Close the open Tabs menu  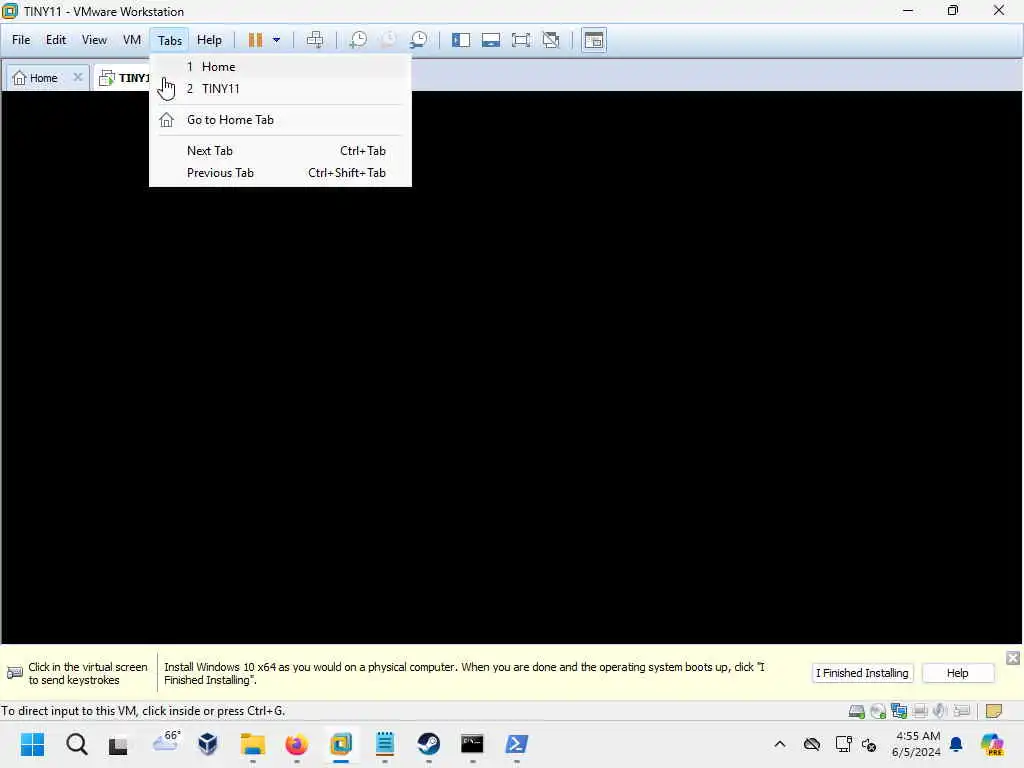click(170, 40)
